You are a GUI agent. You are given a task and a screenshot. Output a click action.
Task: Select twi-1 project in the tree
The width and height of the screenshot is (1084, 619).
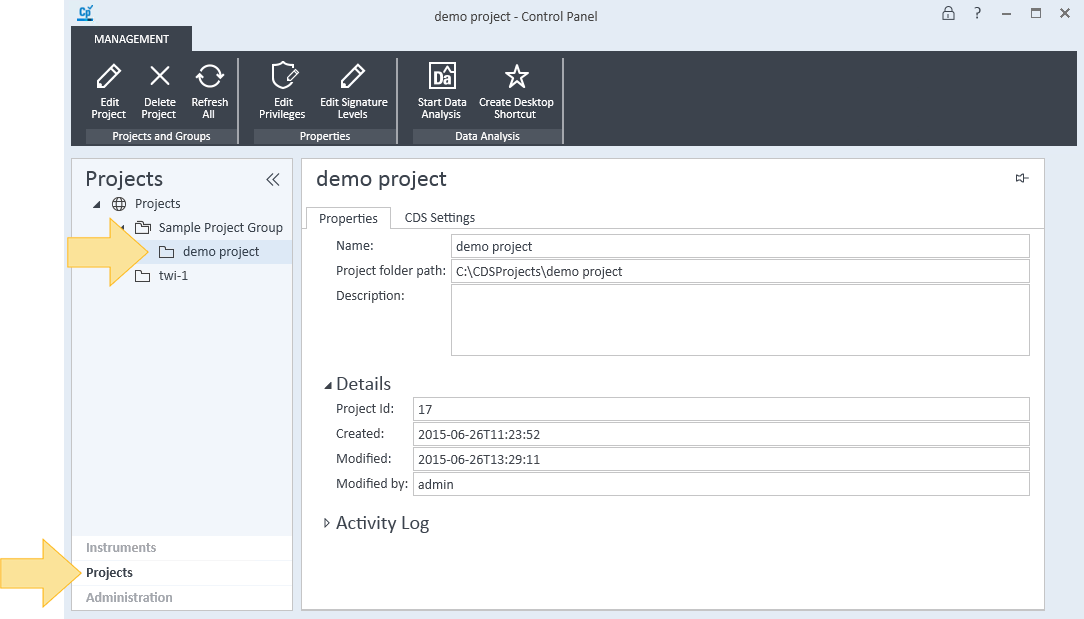click(174, 276)
